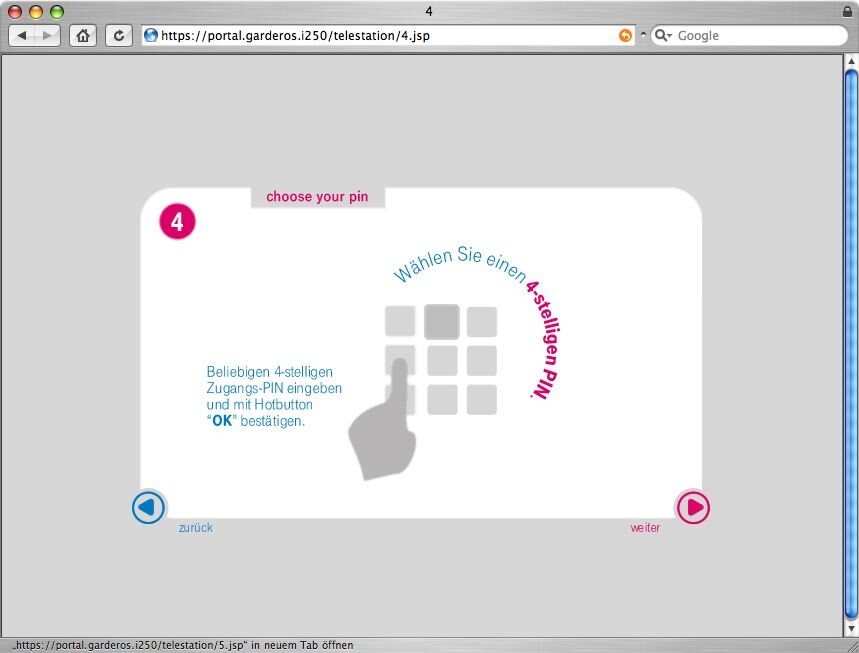Screen dimensions: 859x653
Task: Click 'Beliebigen 4-stelligen' text line
Action: (270, 372)
